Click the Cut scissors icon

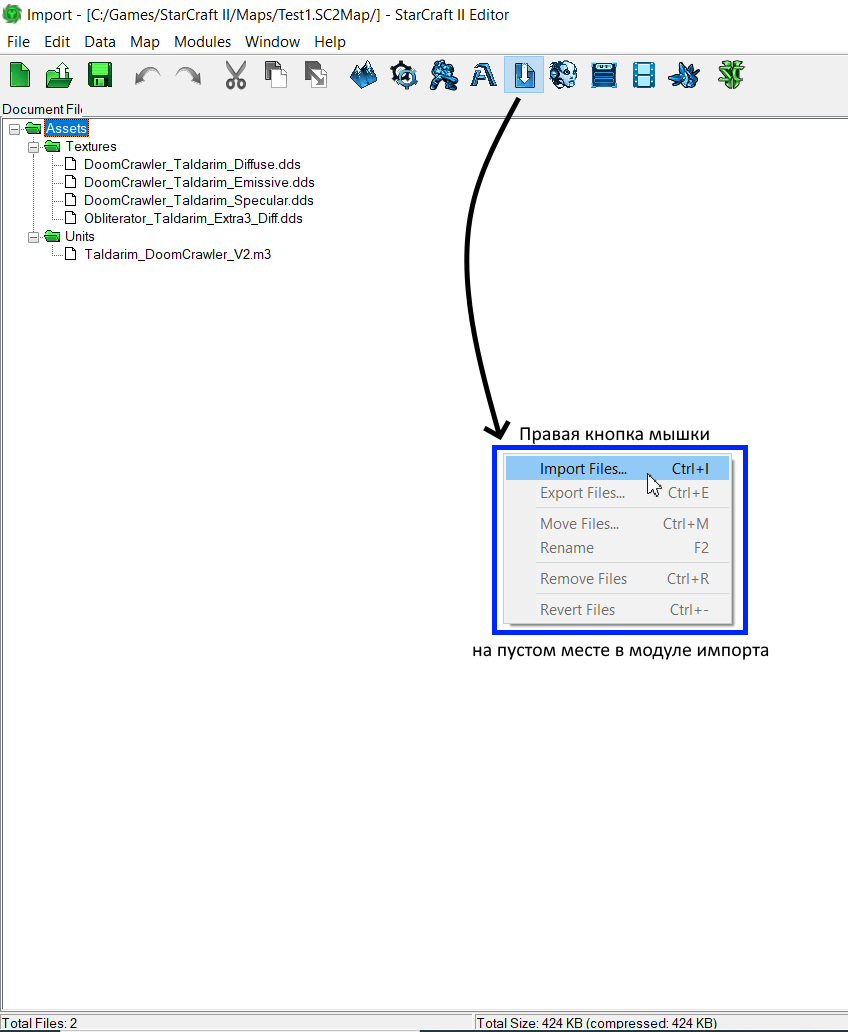[x=235, y=75]
